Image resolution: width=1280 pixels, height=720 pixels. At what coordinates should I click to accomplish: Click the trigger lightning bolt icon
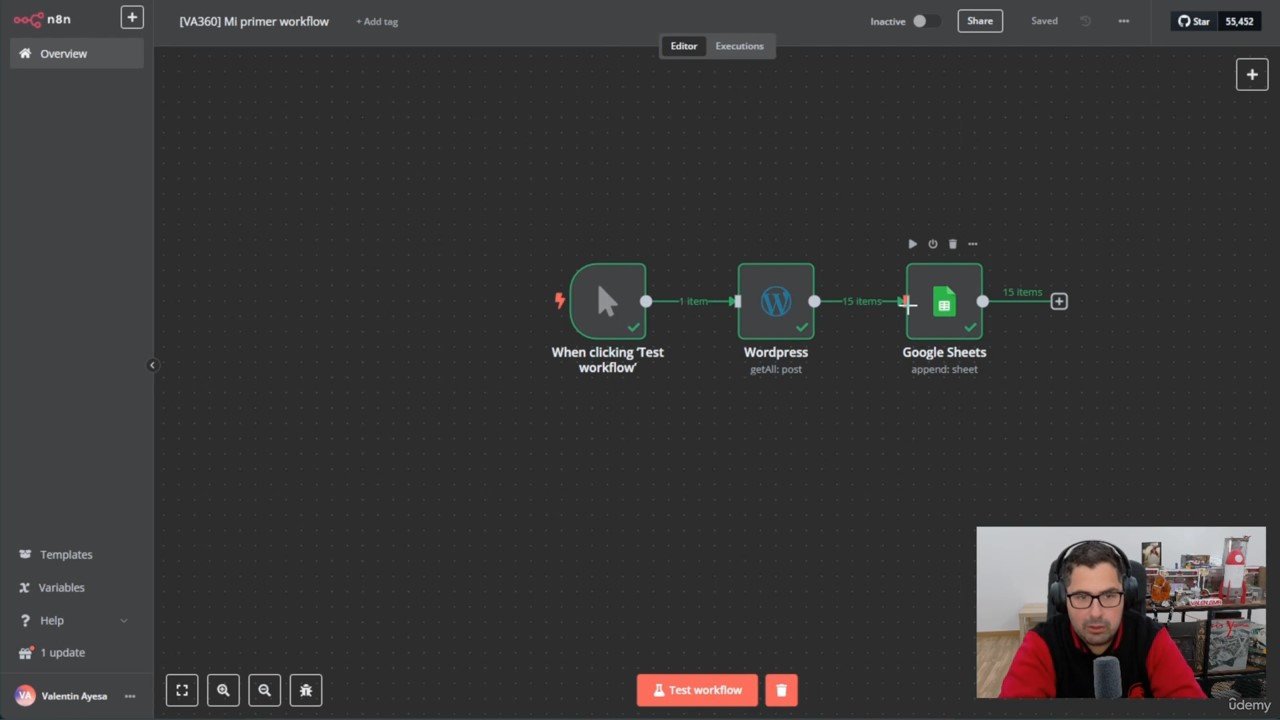[560, 300]
